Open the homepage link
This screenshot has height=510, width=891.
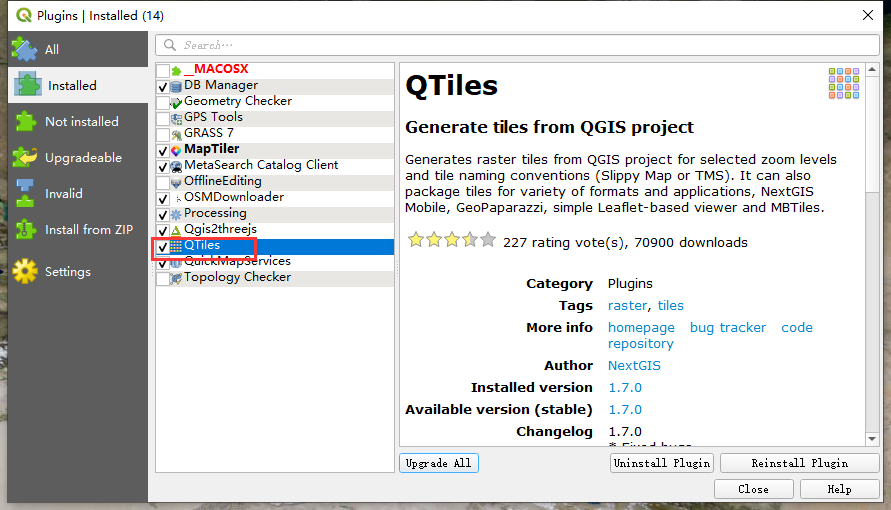(x=641, y=328)
